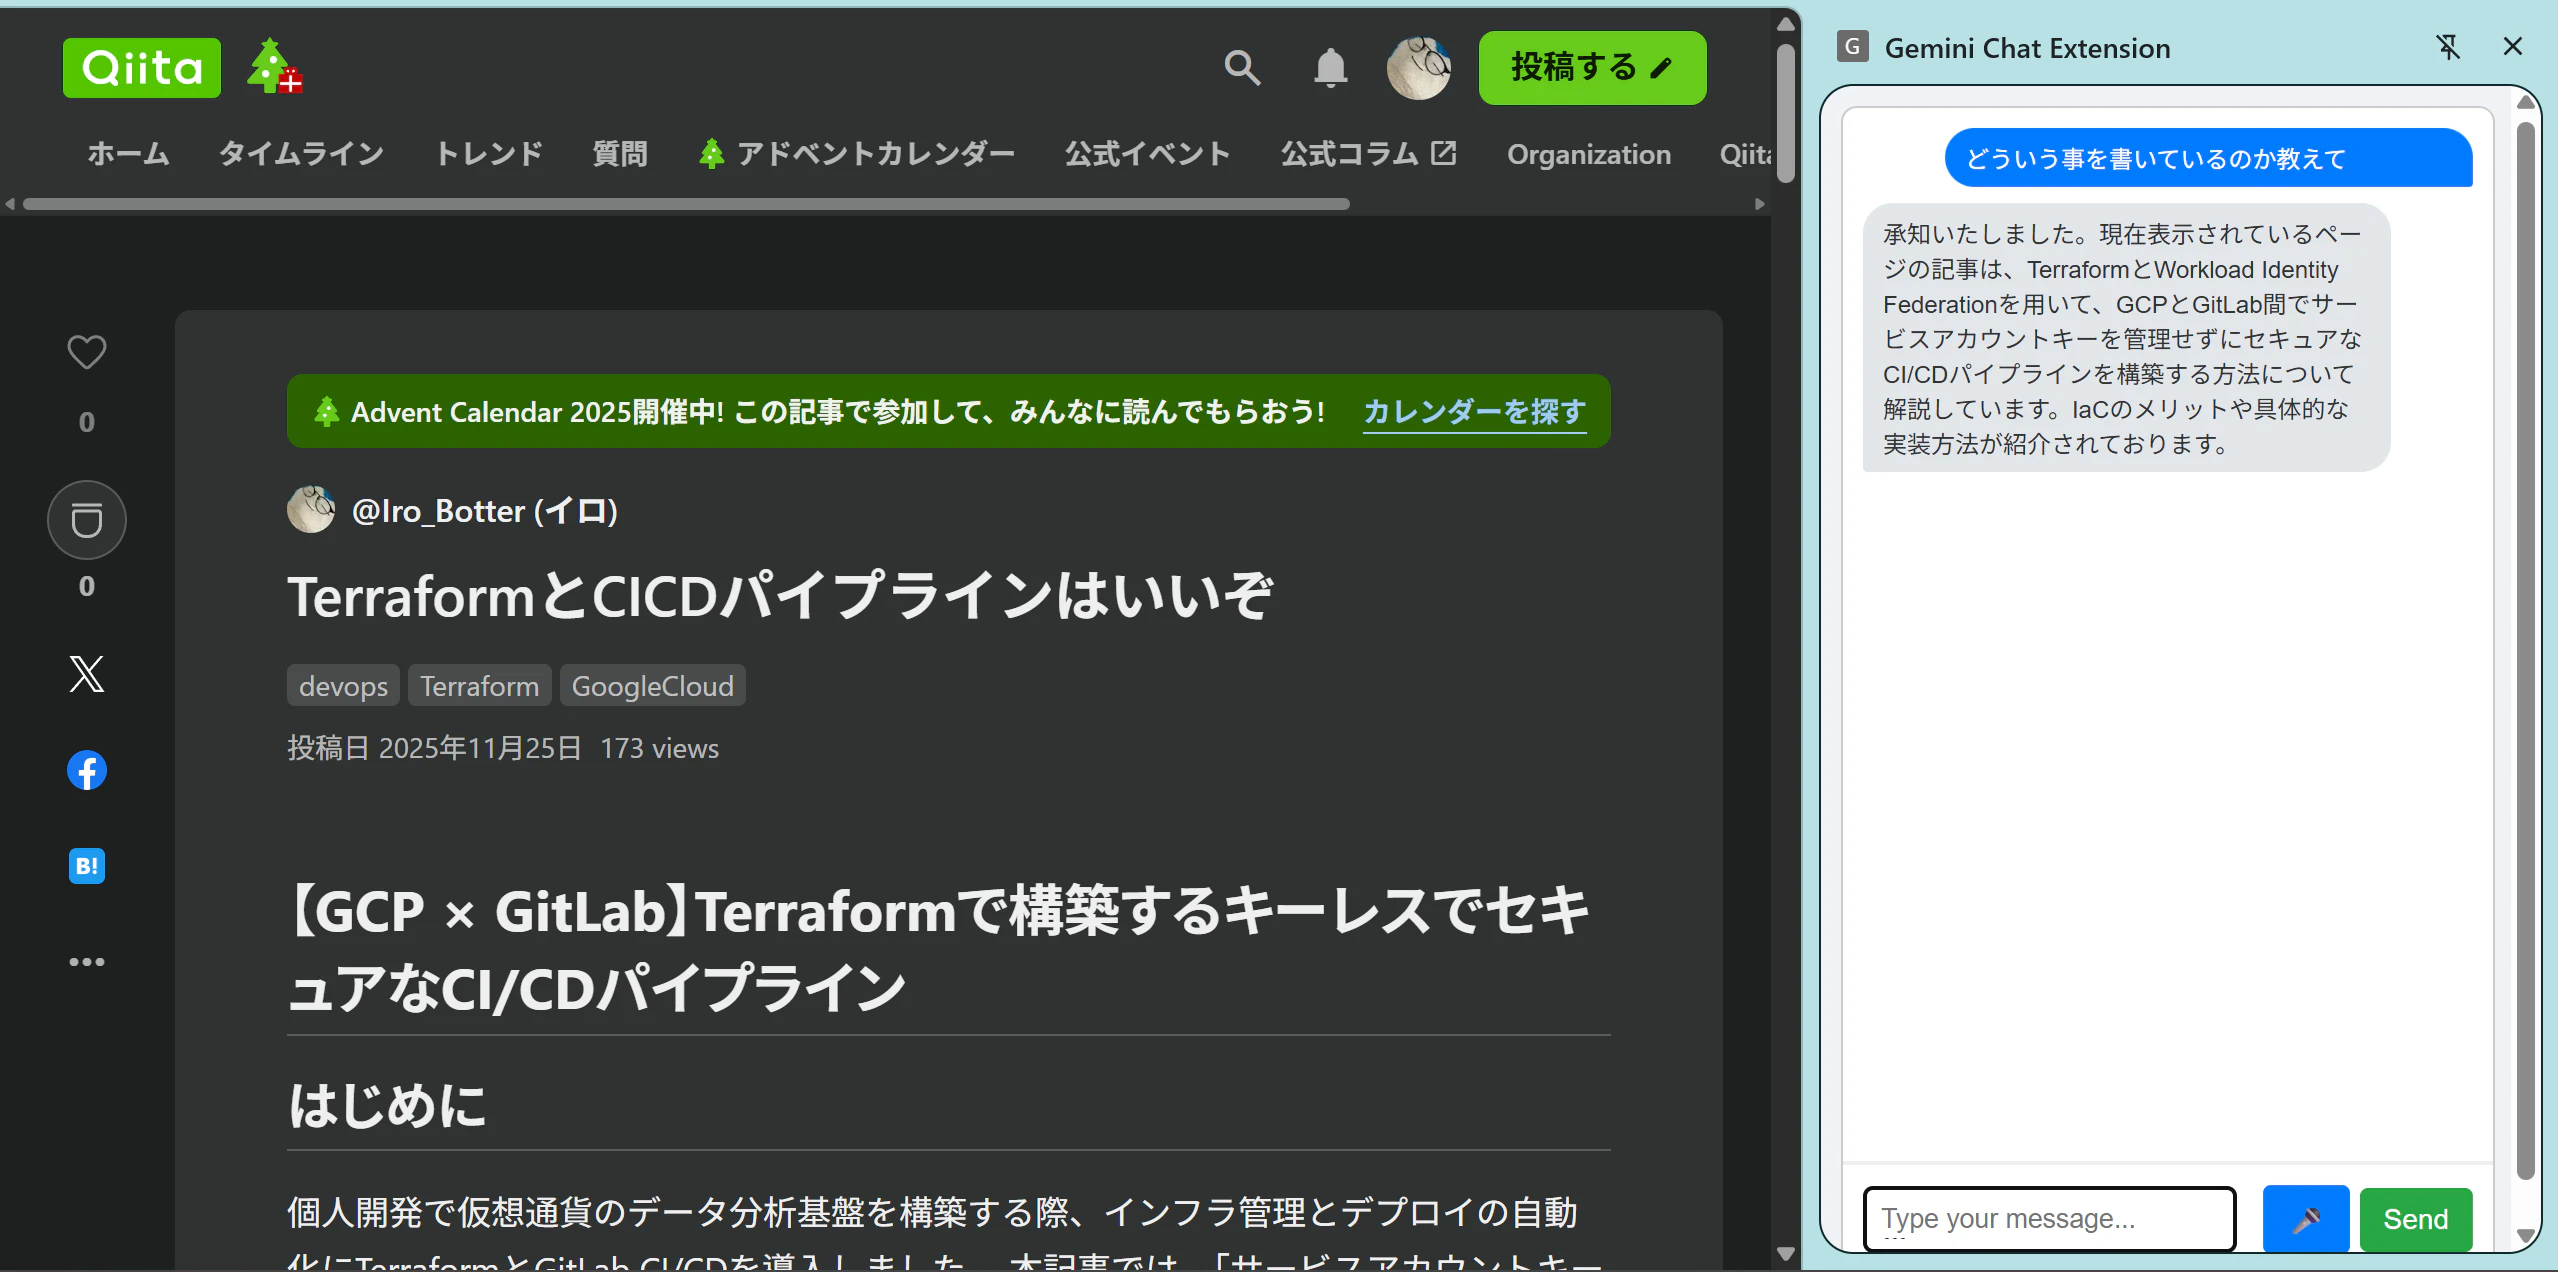
Task: Open the search magnifier icon
Action: coord(1242,68)
